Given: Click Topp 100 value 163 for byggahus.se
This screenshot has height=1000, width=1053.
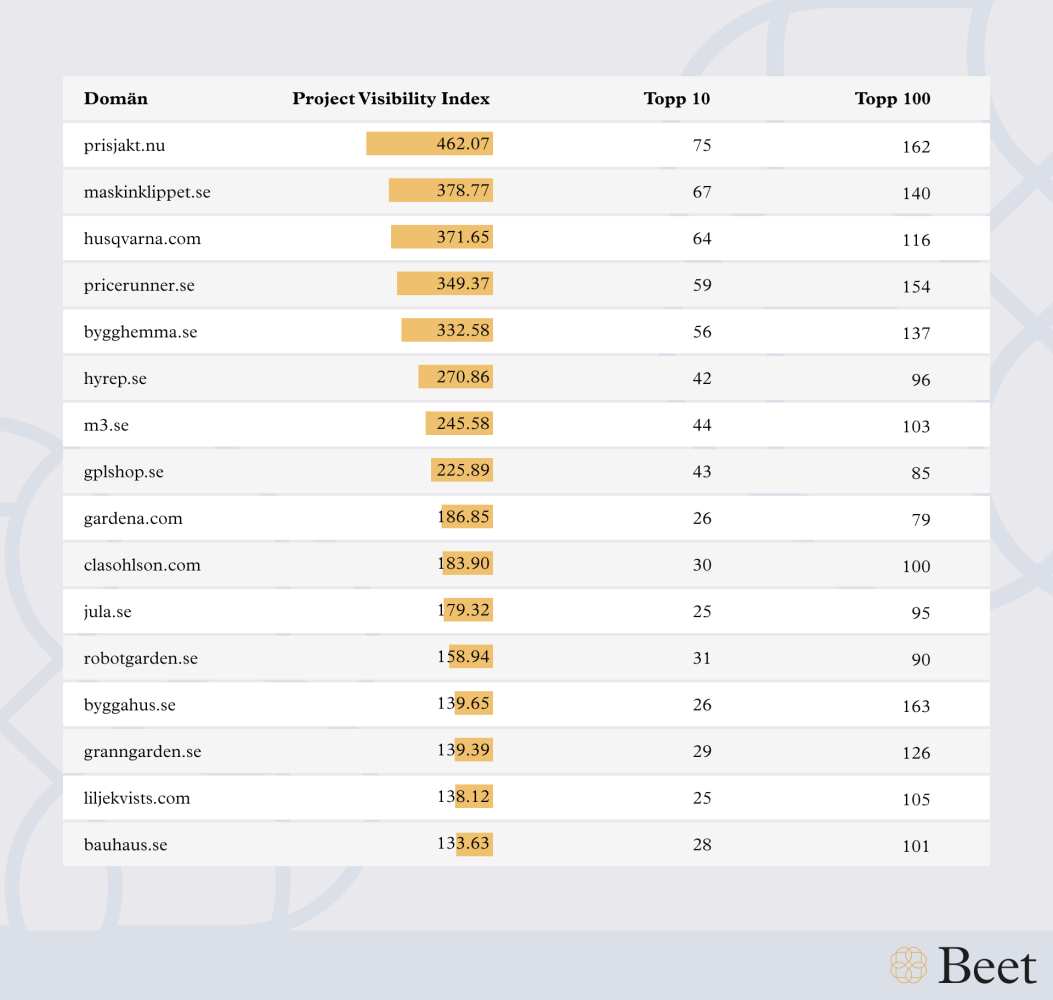Looking at the screenshot, I should [x=916, y=706].
